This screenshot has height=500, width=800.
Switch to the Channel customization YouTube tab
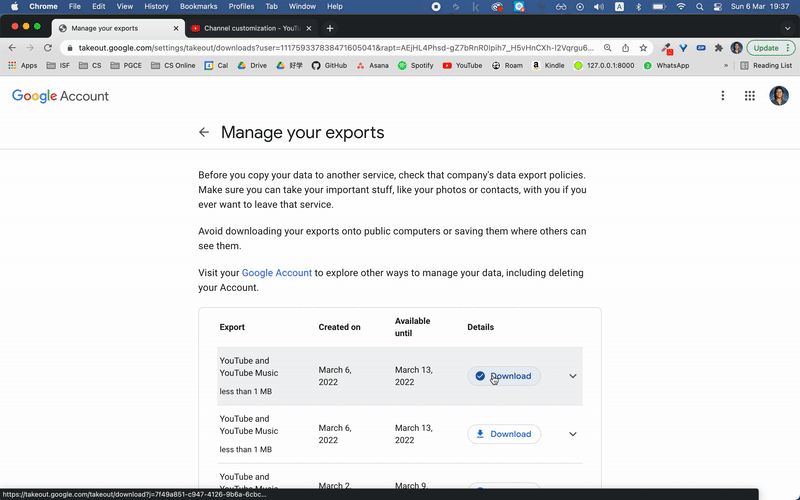[250, 28]
